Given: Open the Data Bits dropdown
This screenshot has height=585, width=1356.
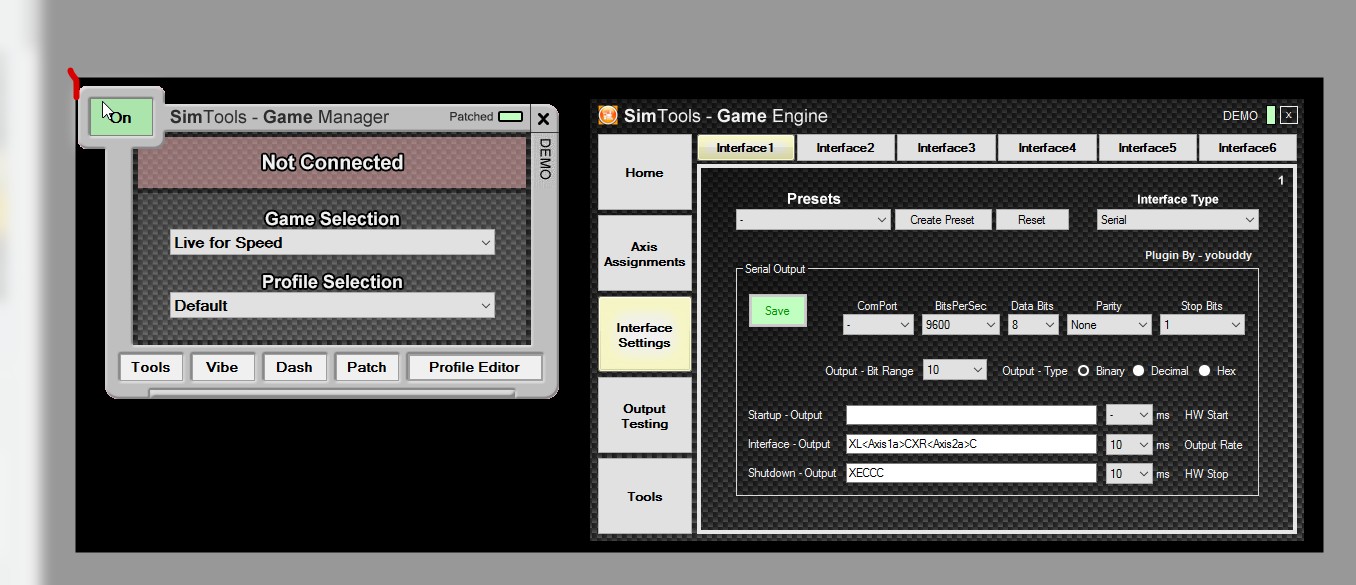Looking at the screenshot, I should point(1033,325).
